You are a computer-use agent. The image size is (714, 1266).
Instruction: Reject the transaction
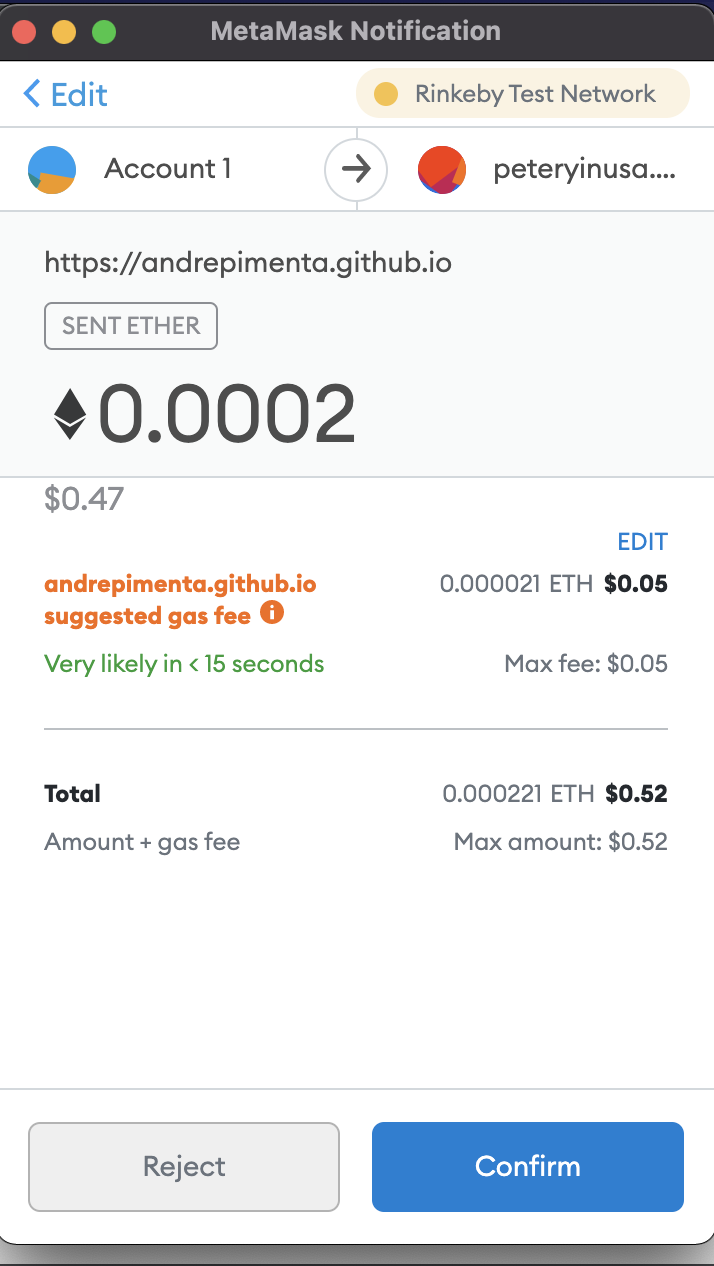pyautogui.click(x=184, y=1167)
